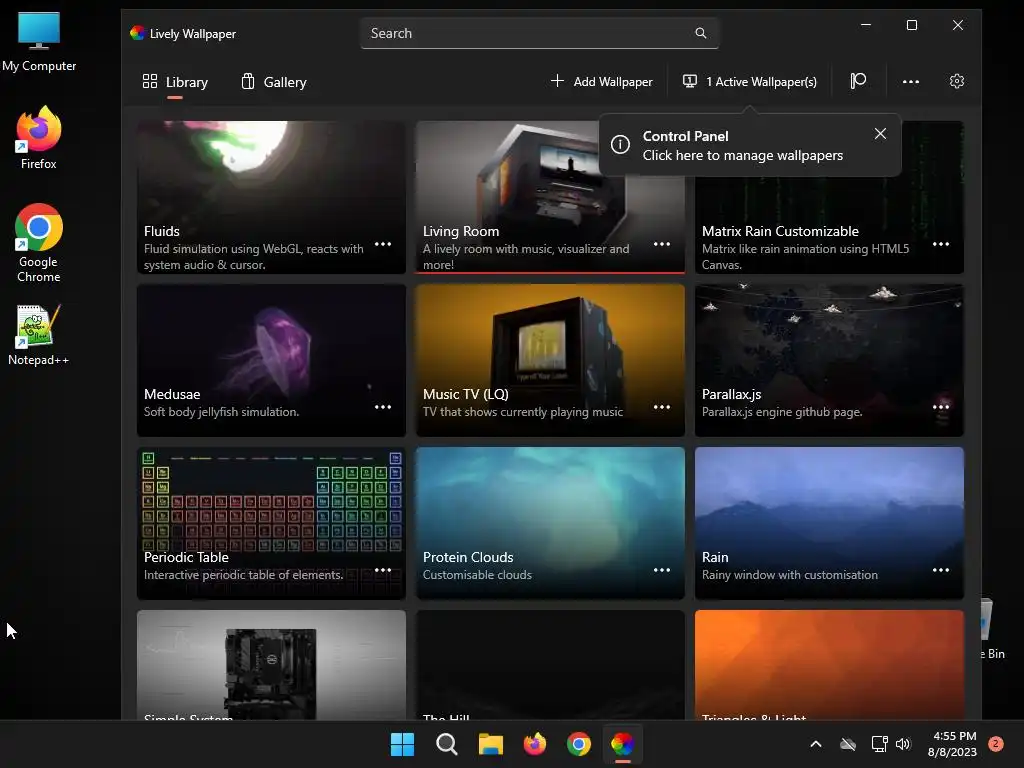
Task: Click the search magnifier icon
Action: 701,33
